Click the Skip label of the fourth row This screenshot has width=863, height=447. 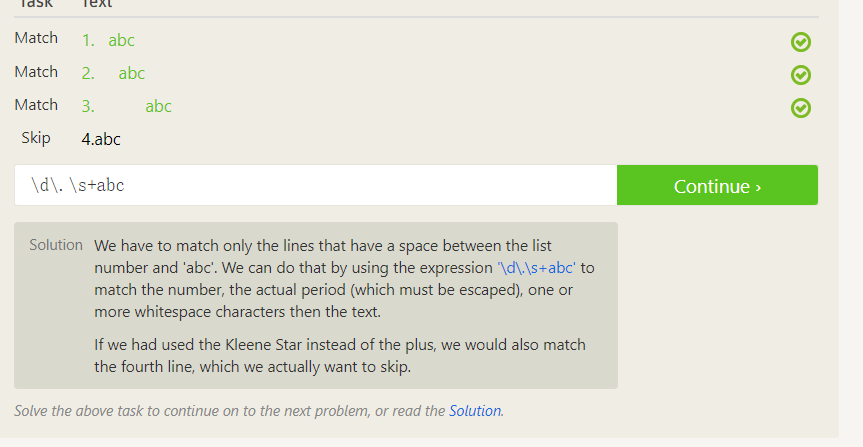click(x=36, y=138)
